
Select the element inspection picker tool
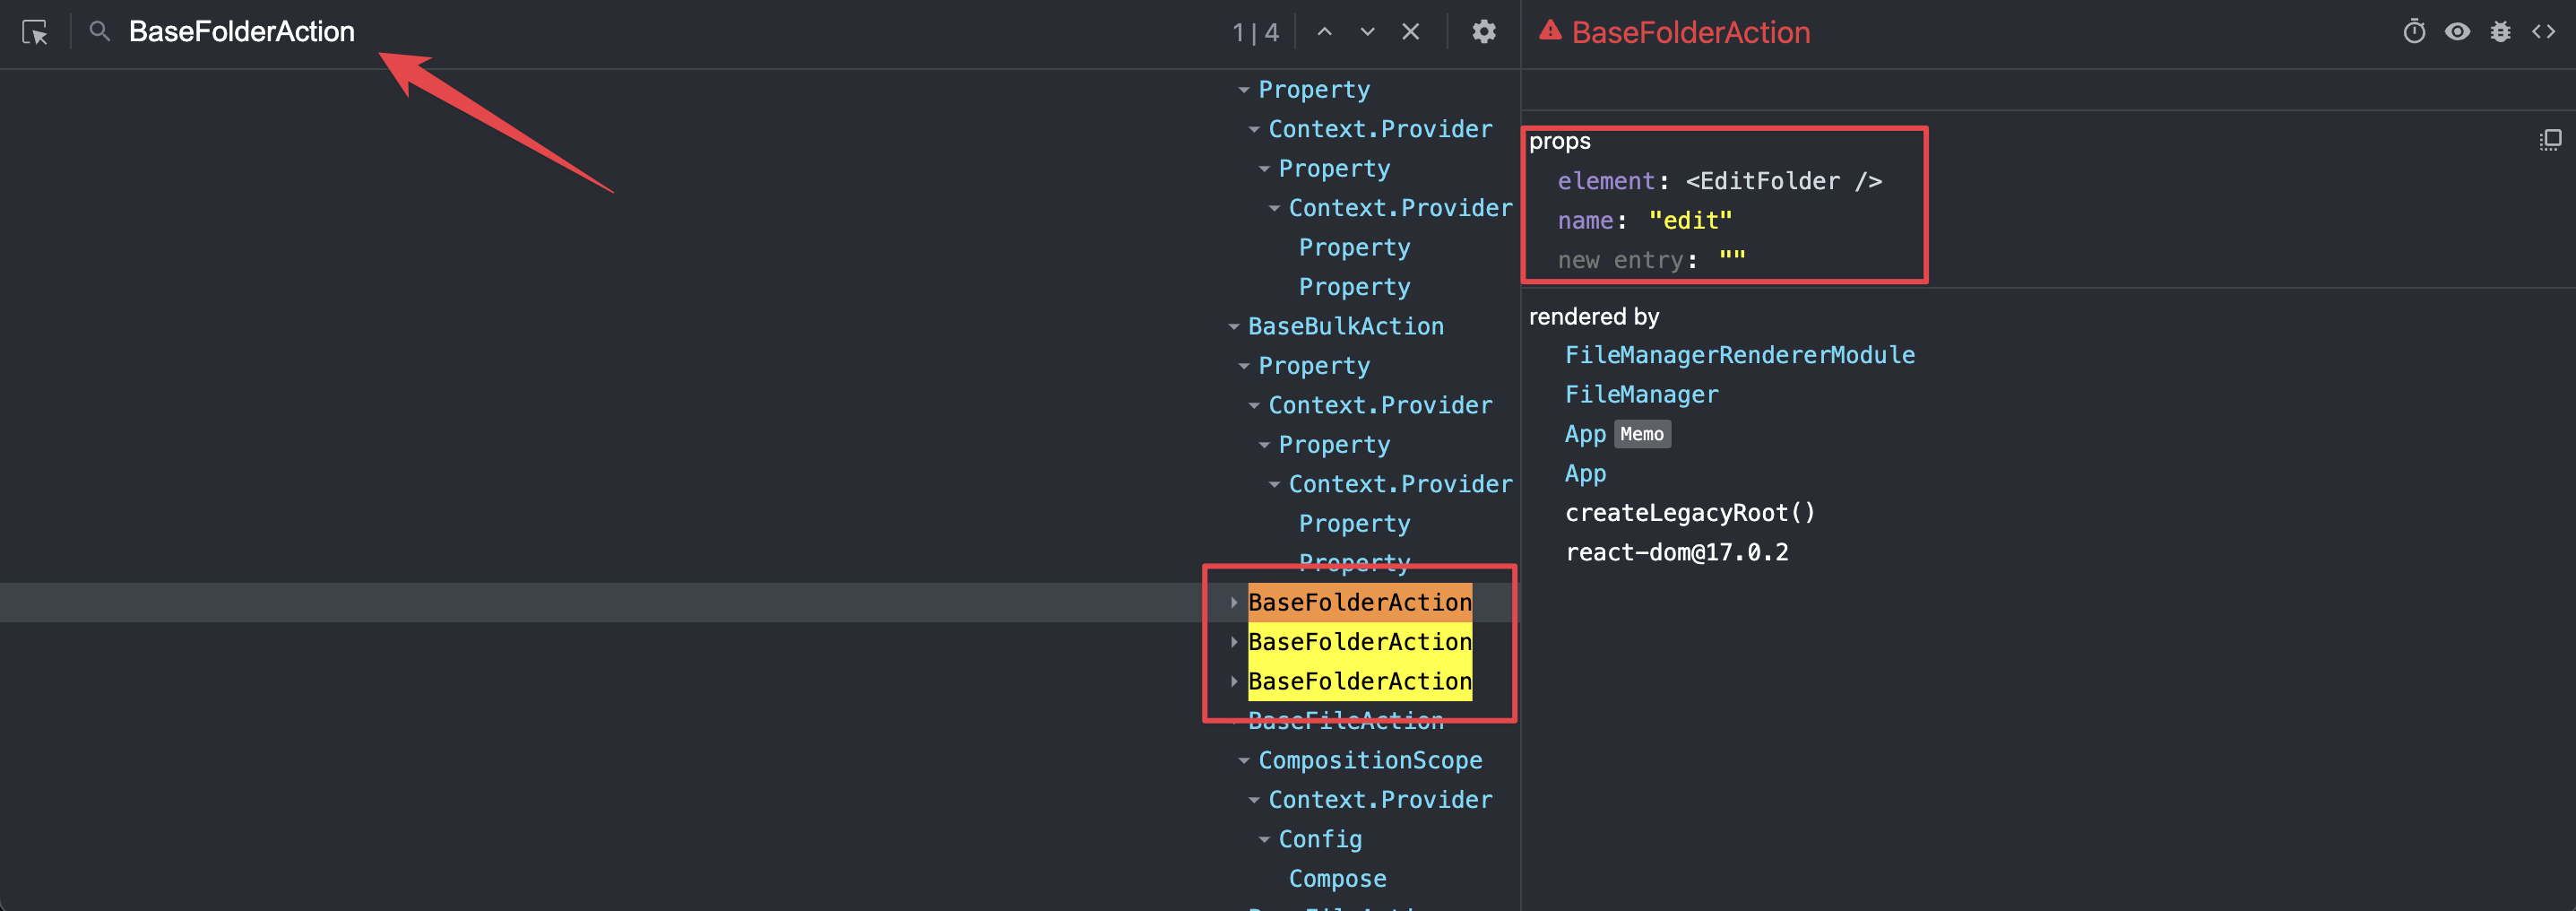click(x=36, y=33)
